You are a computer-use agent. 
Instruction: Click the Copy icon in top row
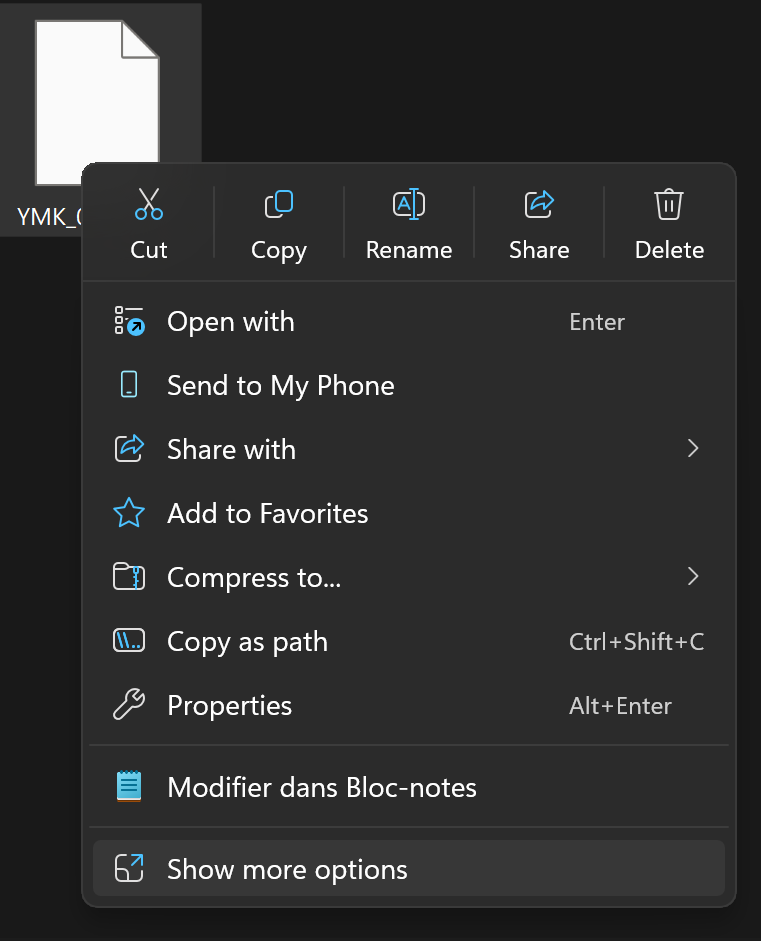click(x=279, y=204)
